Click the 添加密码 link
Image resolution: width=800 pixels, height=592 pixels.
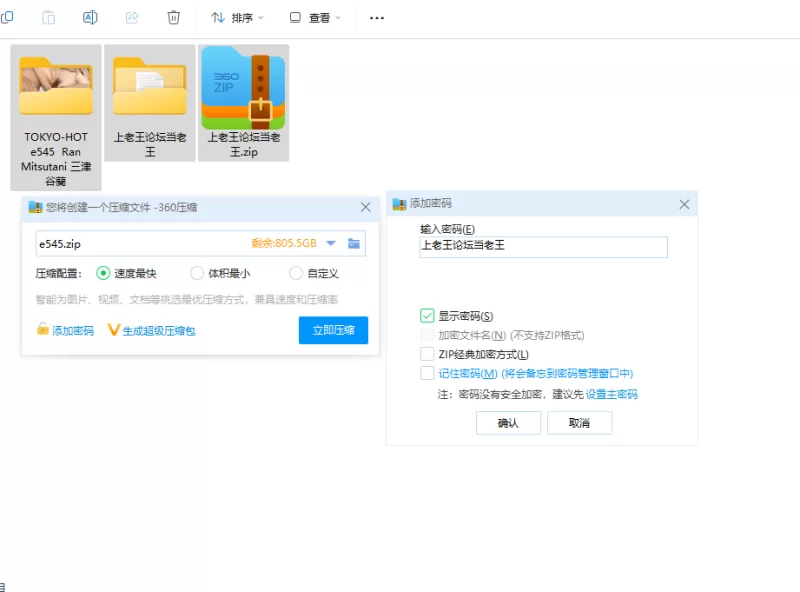[73, 331]
